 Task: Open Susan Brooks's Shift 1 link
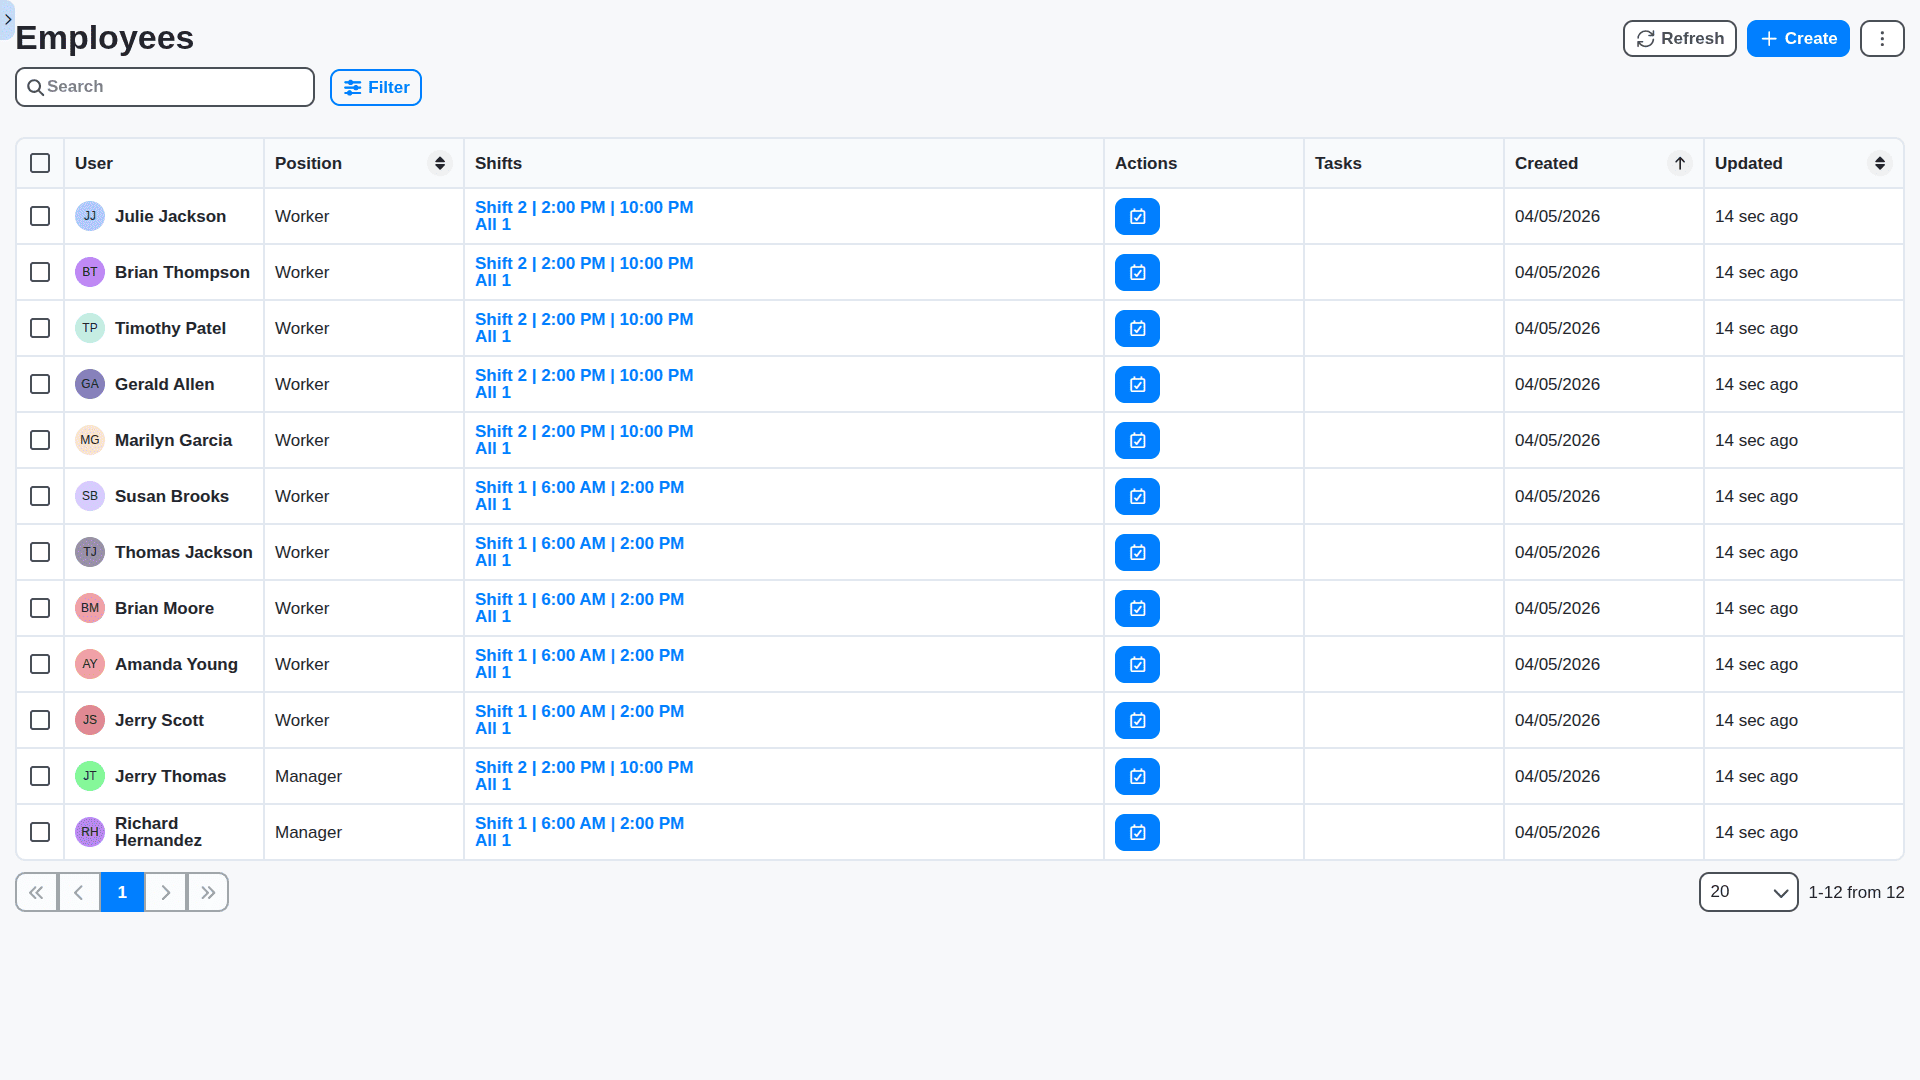tap(579, 487)
